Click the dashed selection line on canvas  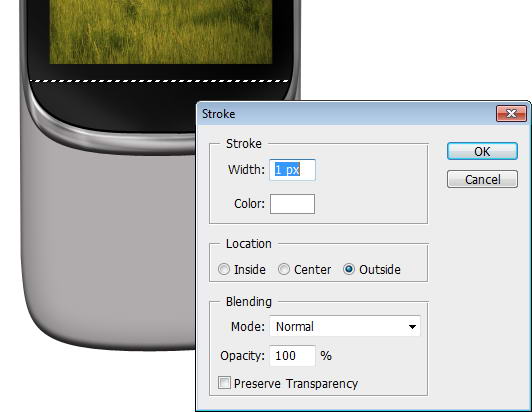159,81
